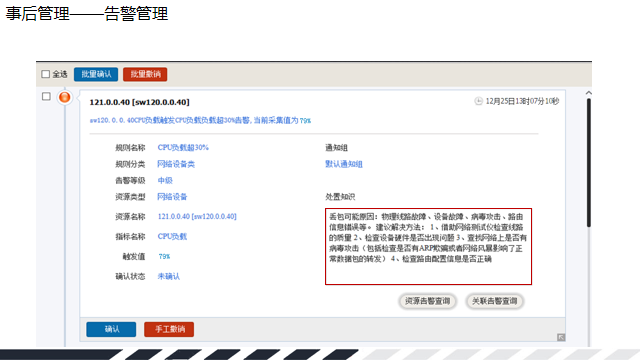Click the blue CPU负载 alarm description line

pyautogui.click(x=200, y=120)
